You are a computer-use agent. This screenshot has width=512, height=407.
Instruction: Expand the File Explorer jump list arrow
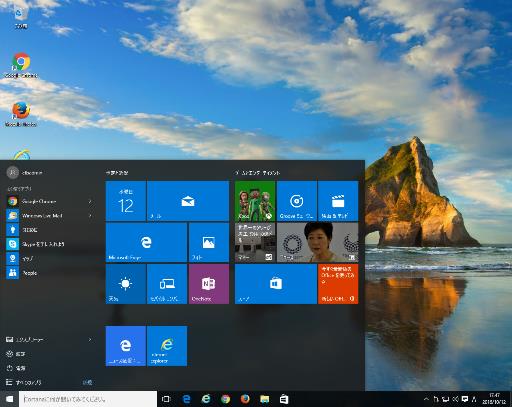[90, 339]
